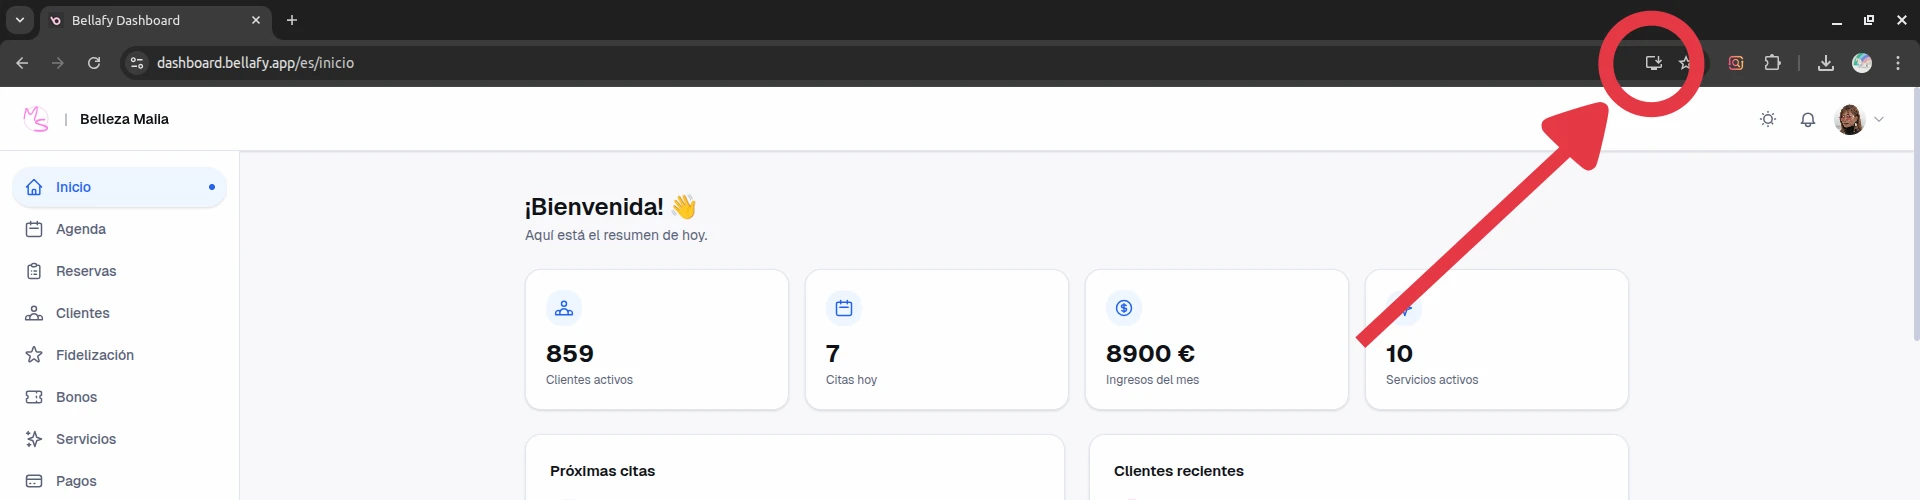Click the calendar icon in Citas hoy card

point(844,308)
